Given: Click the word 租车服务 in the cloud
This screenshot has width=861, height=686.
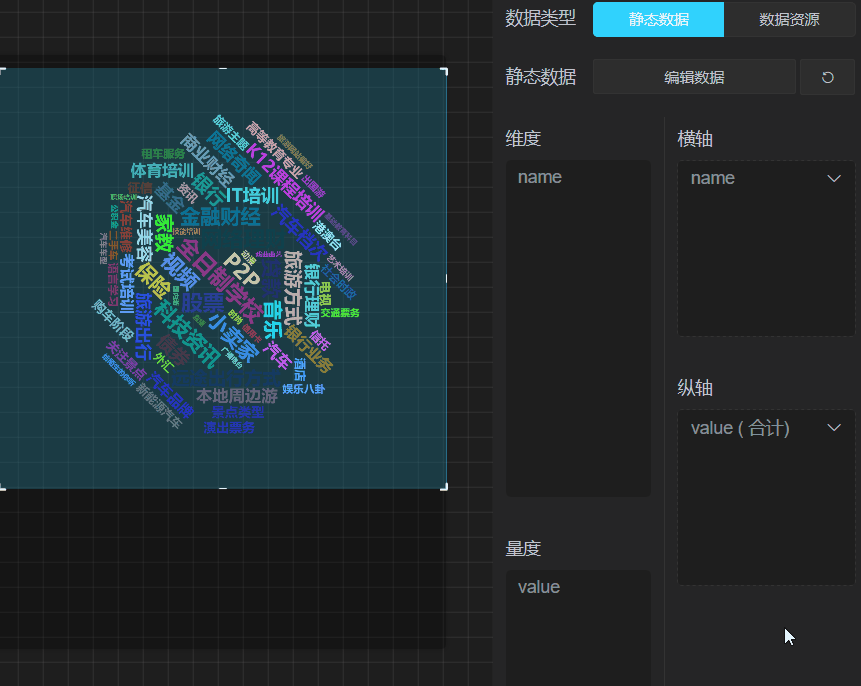Looking at the screenshot, I should coord(163,154).
